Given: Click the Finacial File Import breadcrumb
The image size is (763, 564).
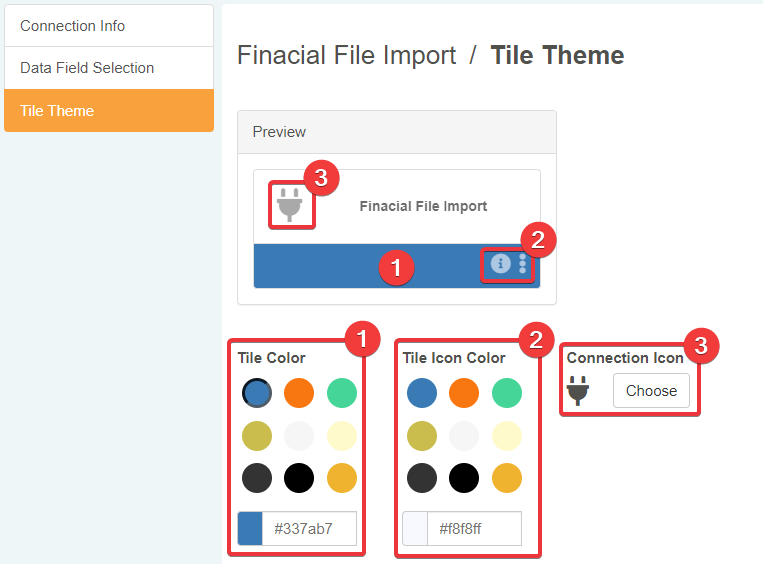Looking at the screenshot, I should tap(346, 56).
